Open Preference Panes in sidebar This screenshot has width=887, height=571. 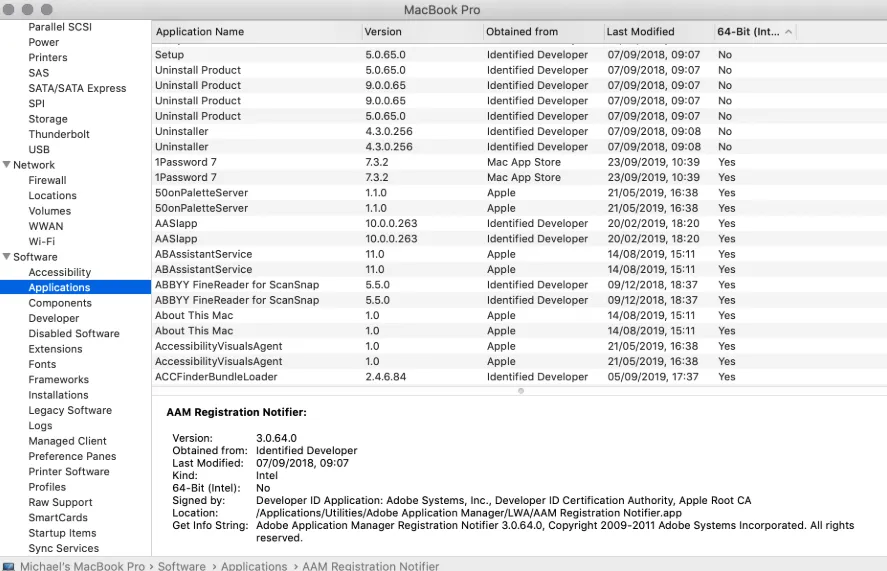(x=72, y=456)
